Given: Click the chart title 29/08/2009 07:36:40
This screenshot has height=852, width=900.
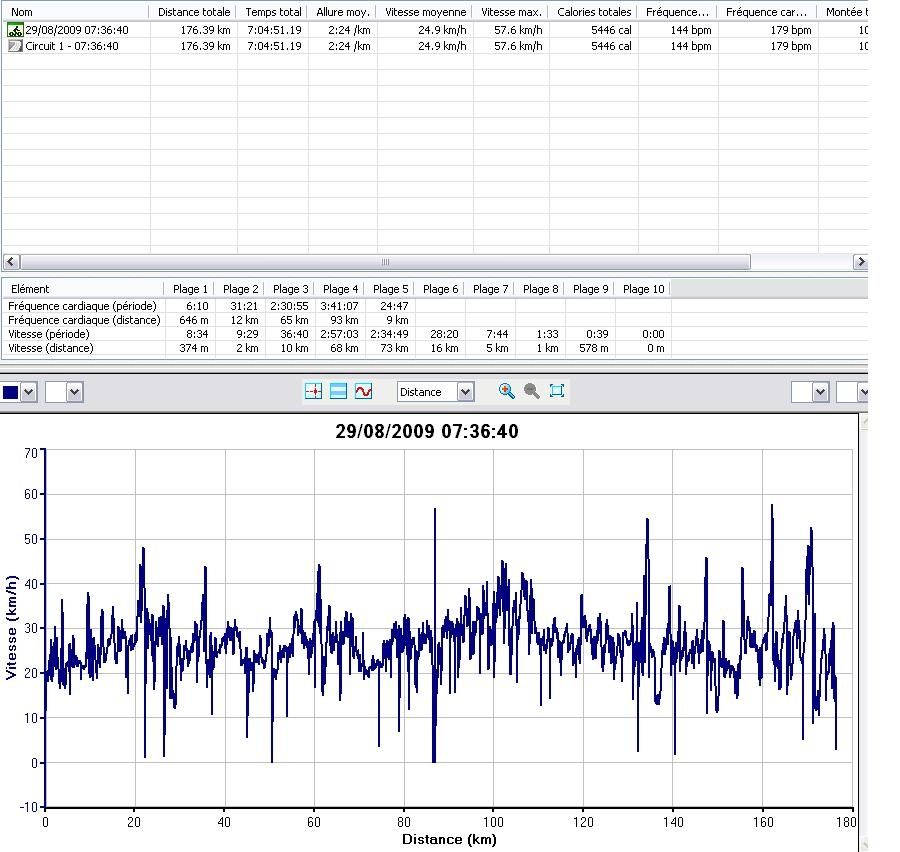Looking at the screenshot, I should tap(426, 431).
